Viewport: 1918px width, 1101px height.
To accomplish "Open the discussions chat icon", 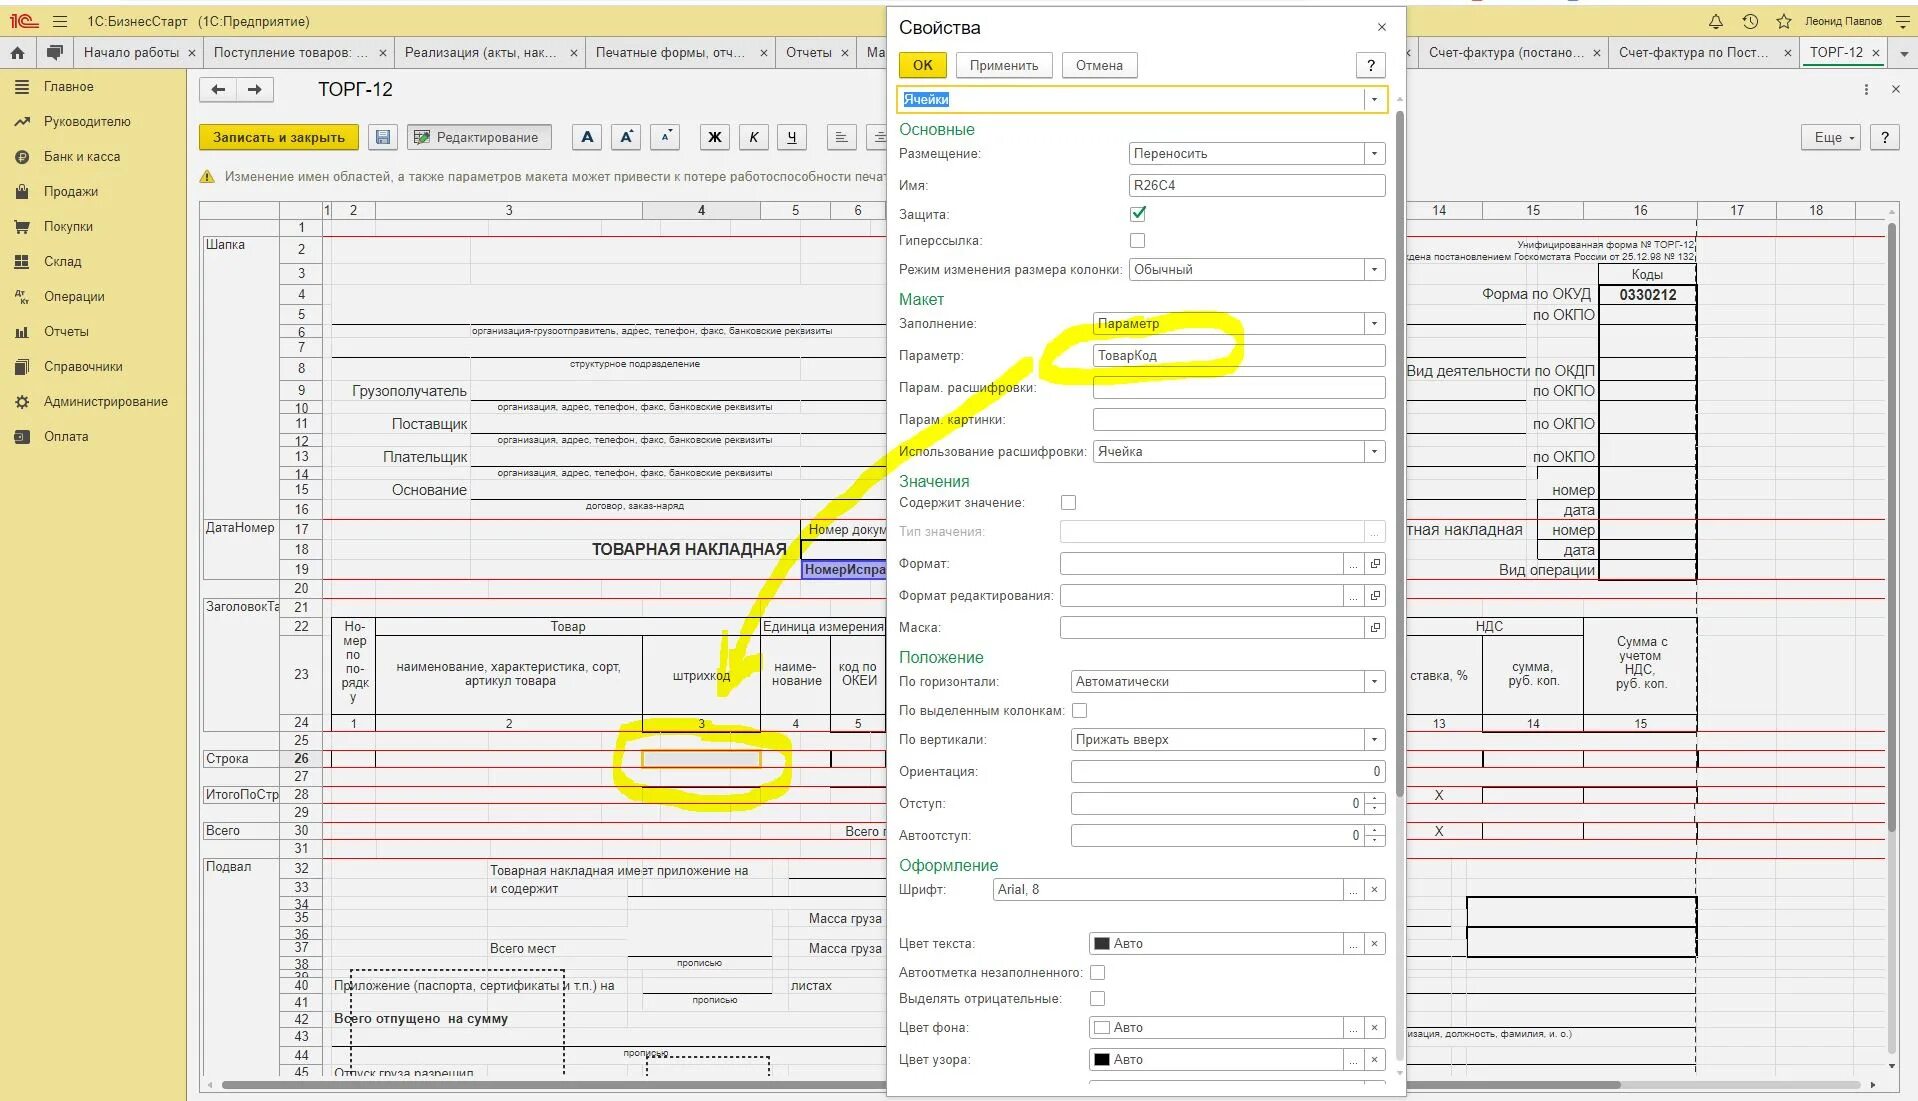I will tap(55, 53).
